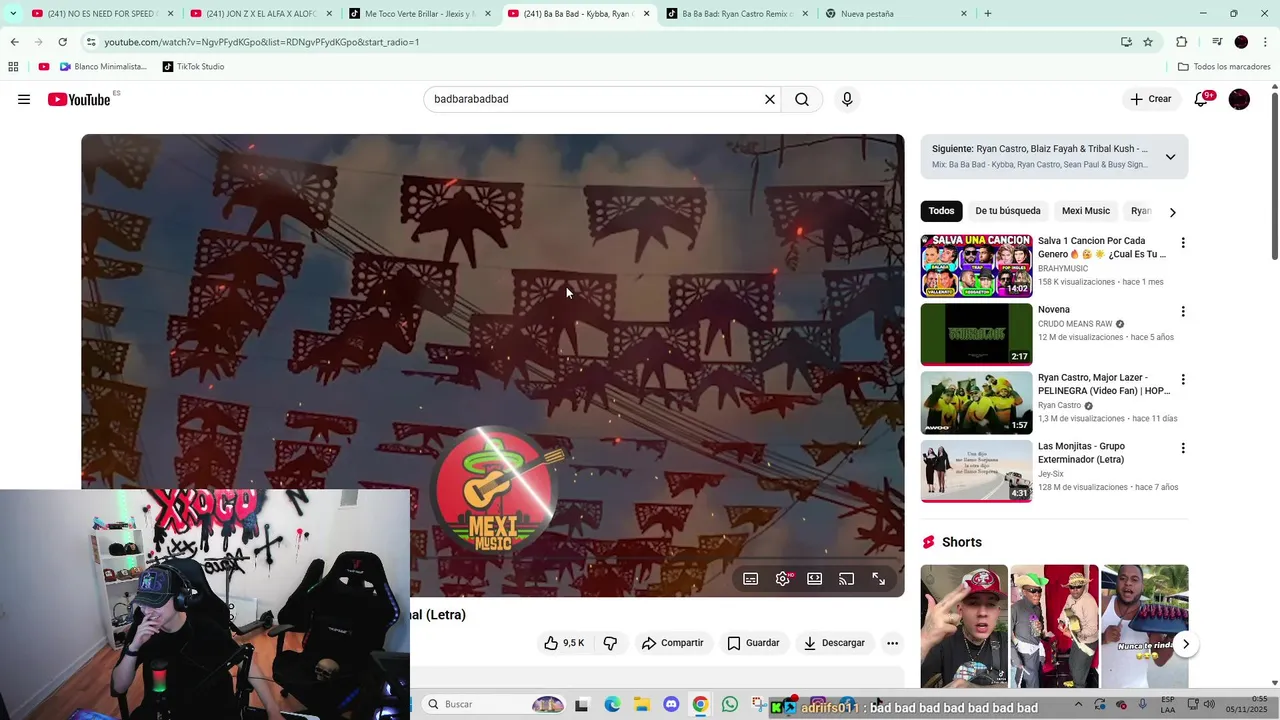This screenshot has width=1280, height=720.
Task: Go back in Chrome
Action: (x=14, y=42)
